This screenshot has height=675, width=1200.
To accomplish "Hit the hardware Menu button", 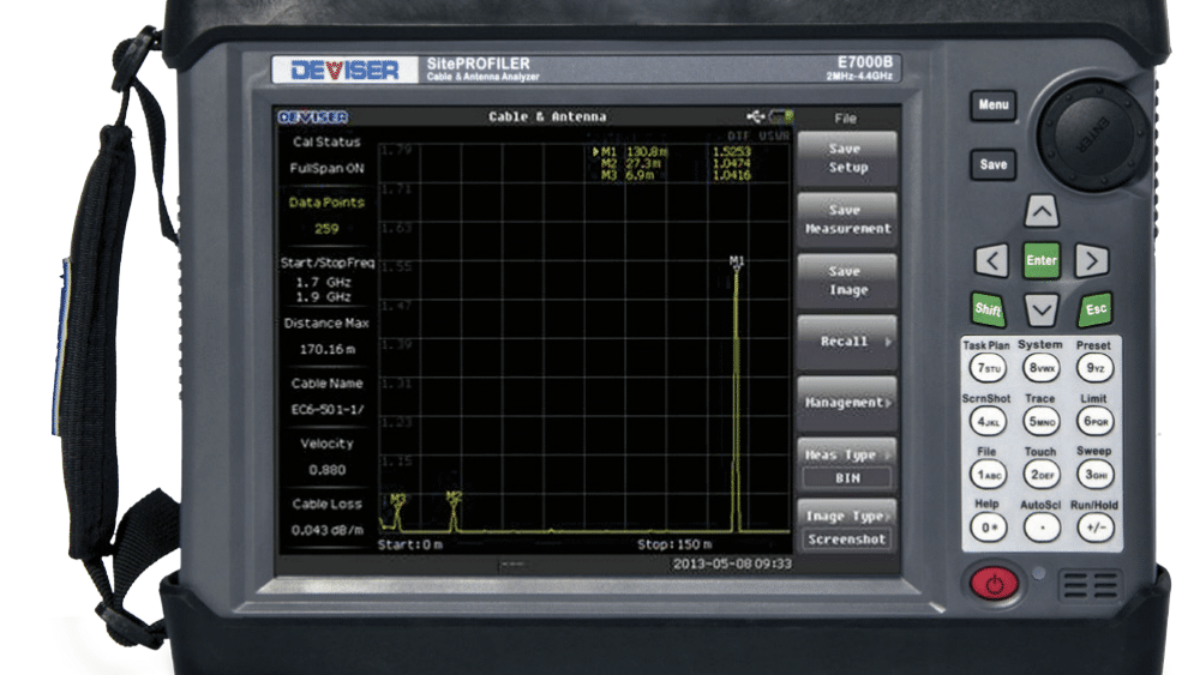I will click(x=993, y=106).
